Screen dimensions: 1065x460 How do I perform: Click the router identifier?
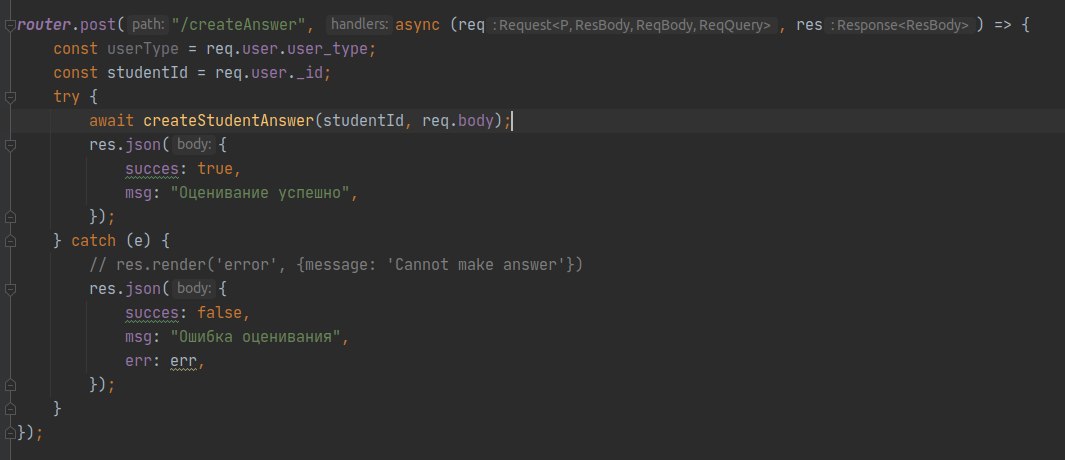point(44,26)
